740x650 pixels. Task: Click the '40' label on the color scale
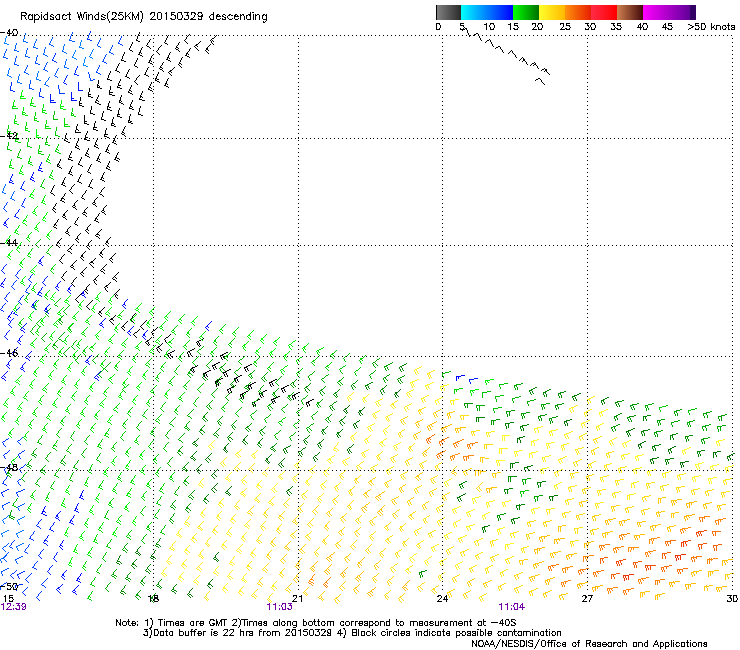coord(642,27)
